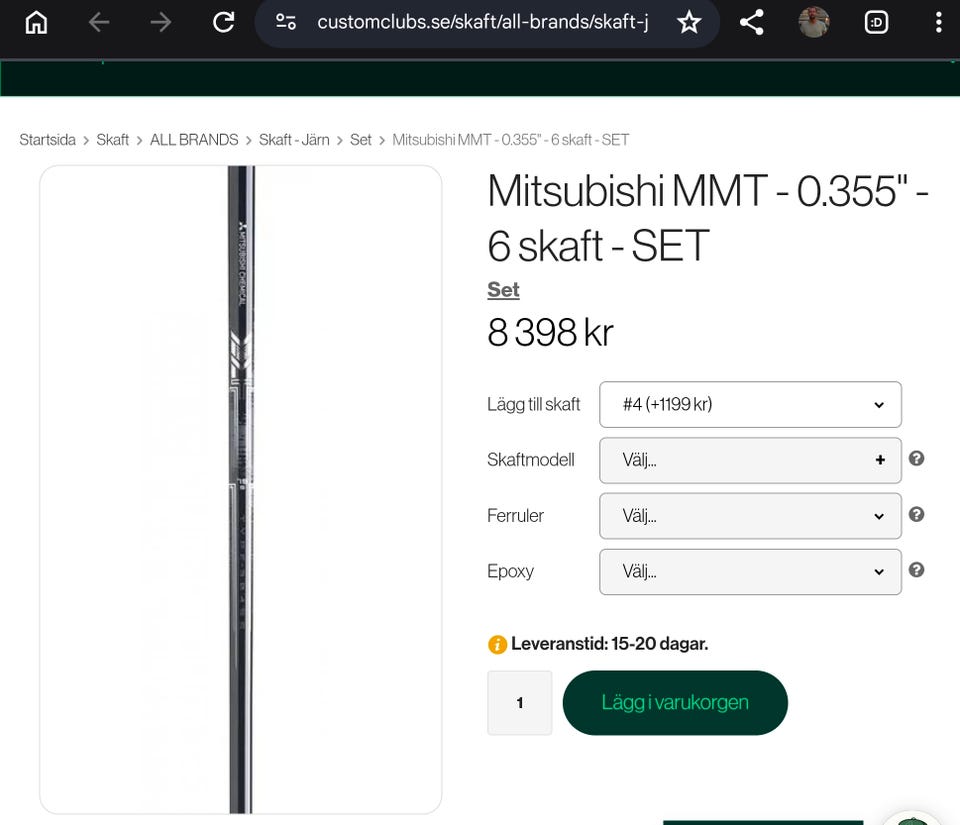
Task: Open the tab switcher button
Action: (x=876, y=23)
